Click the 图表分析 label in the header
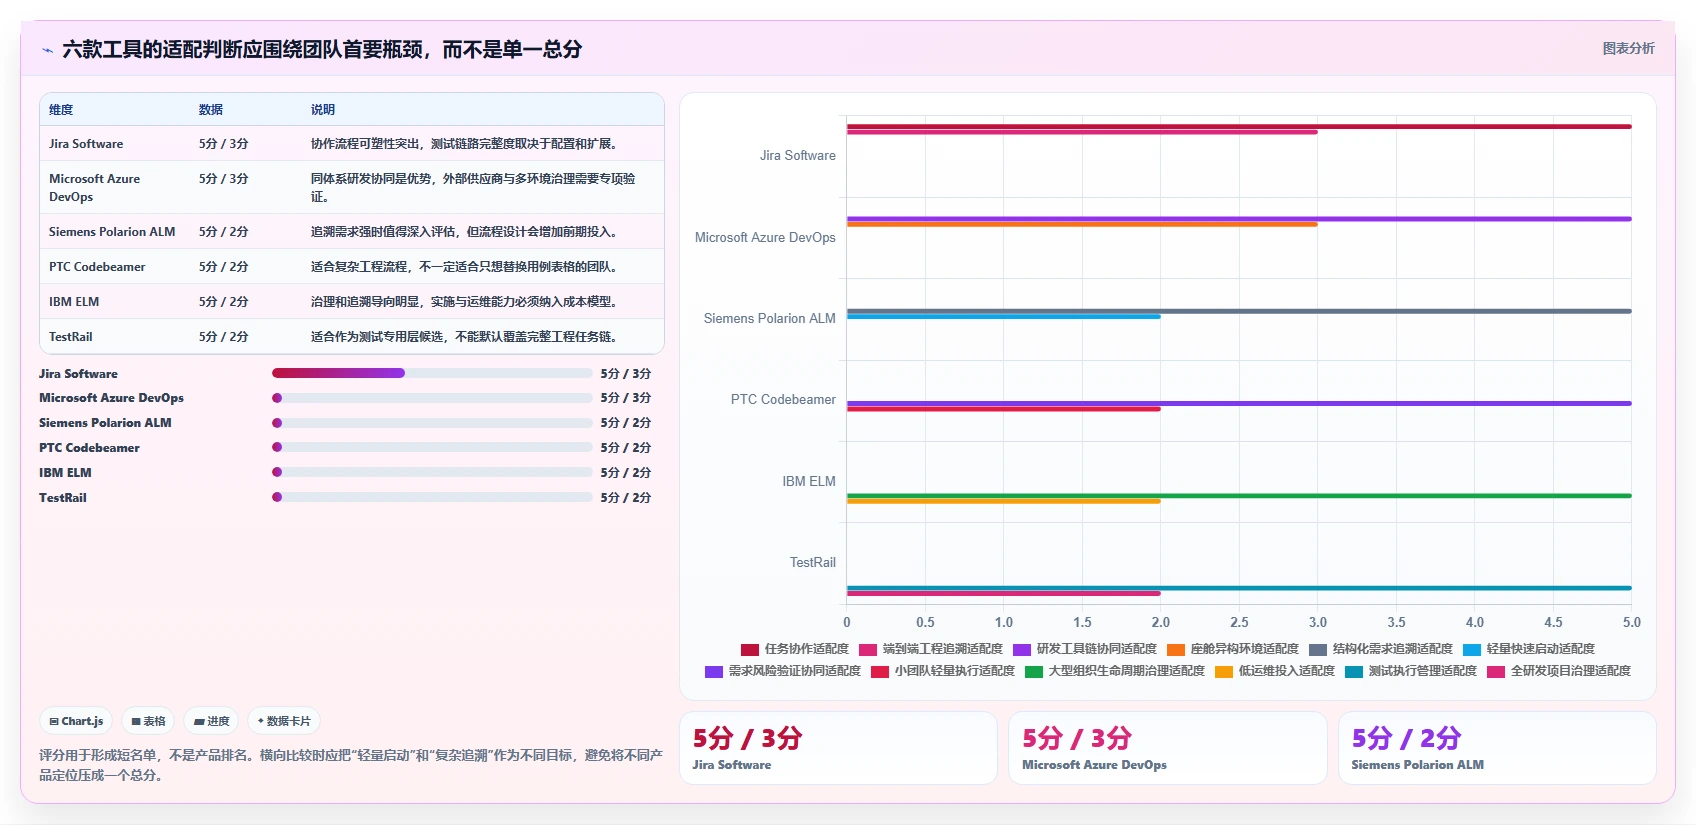1696x825 pixels. pos(1628,48)
